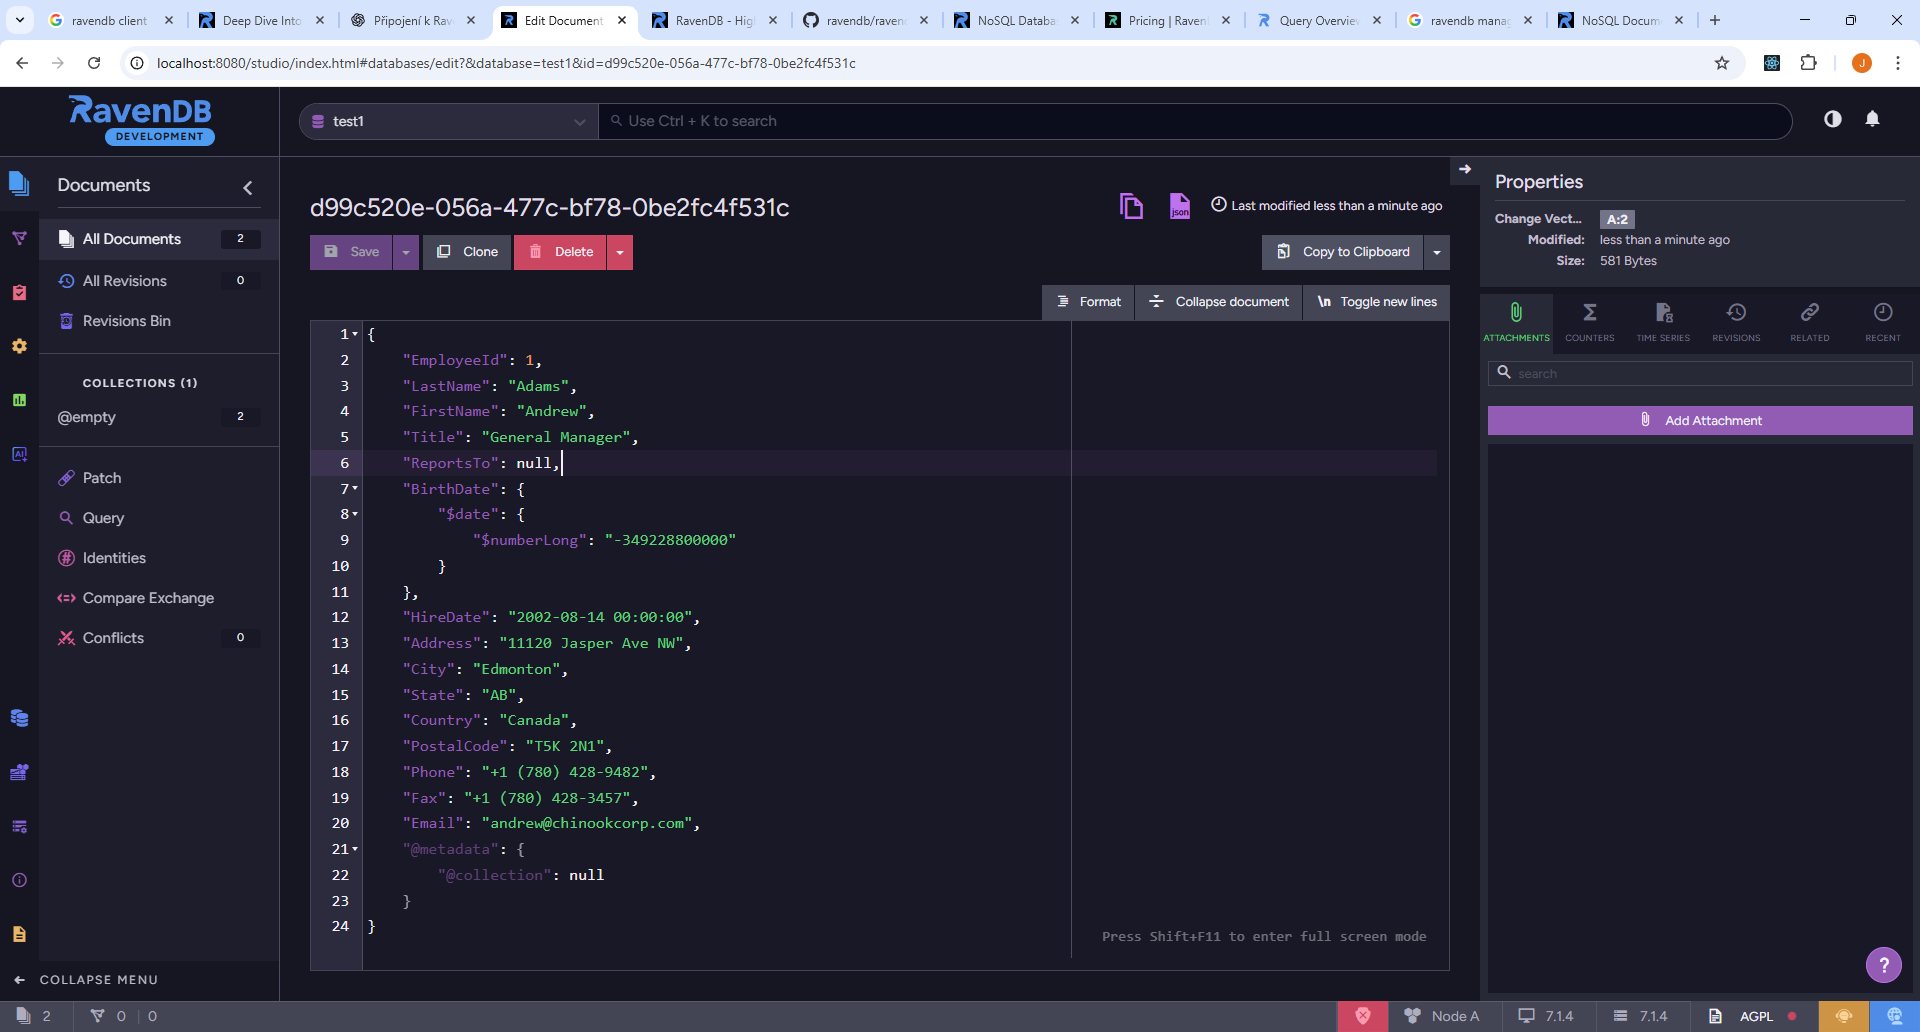Open All Revisions in sidebar
This screenshot has width=1920, height=1032.
(x=125, y=281)
